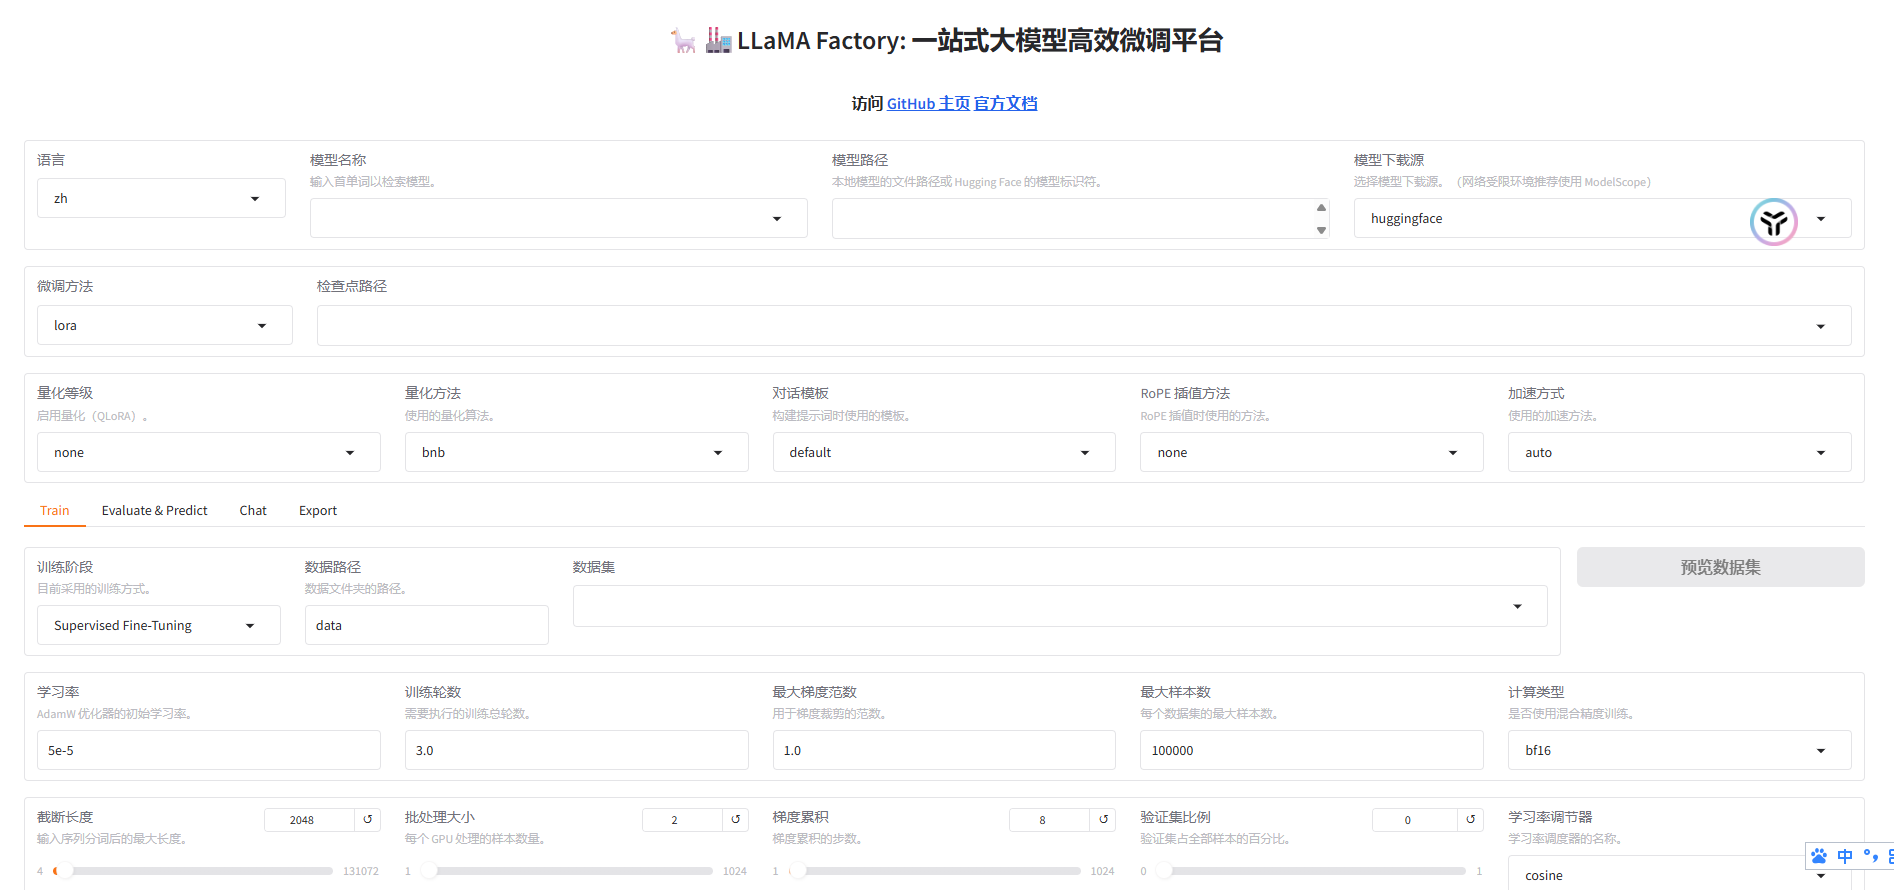Screen dimensions: 1894x890
Task: Click the 验证集比例 slider handle
Action: pyautogui.click(x=1163, y=871)
